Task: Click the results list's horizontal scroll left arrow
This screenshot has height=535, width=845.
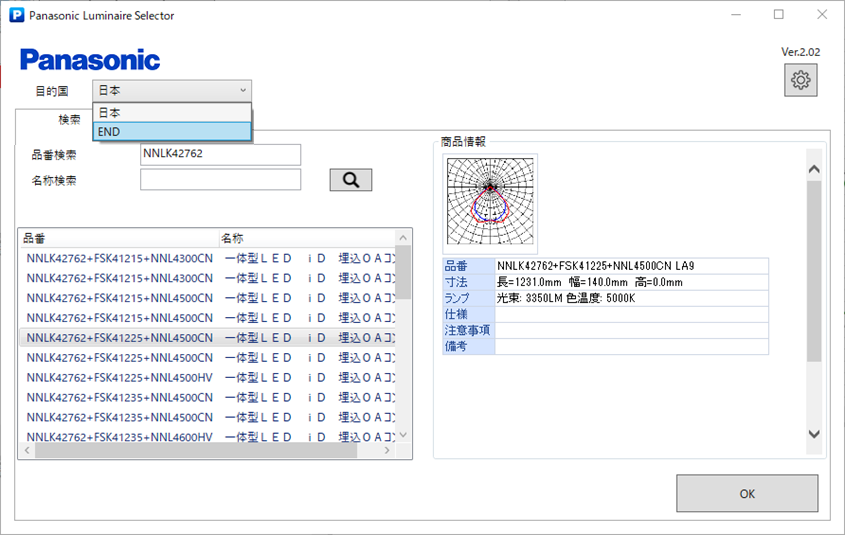Action: [26, 452]
